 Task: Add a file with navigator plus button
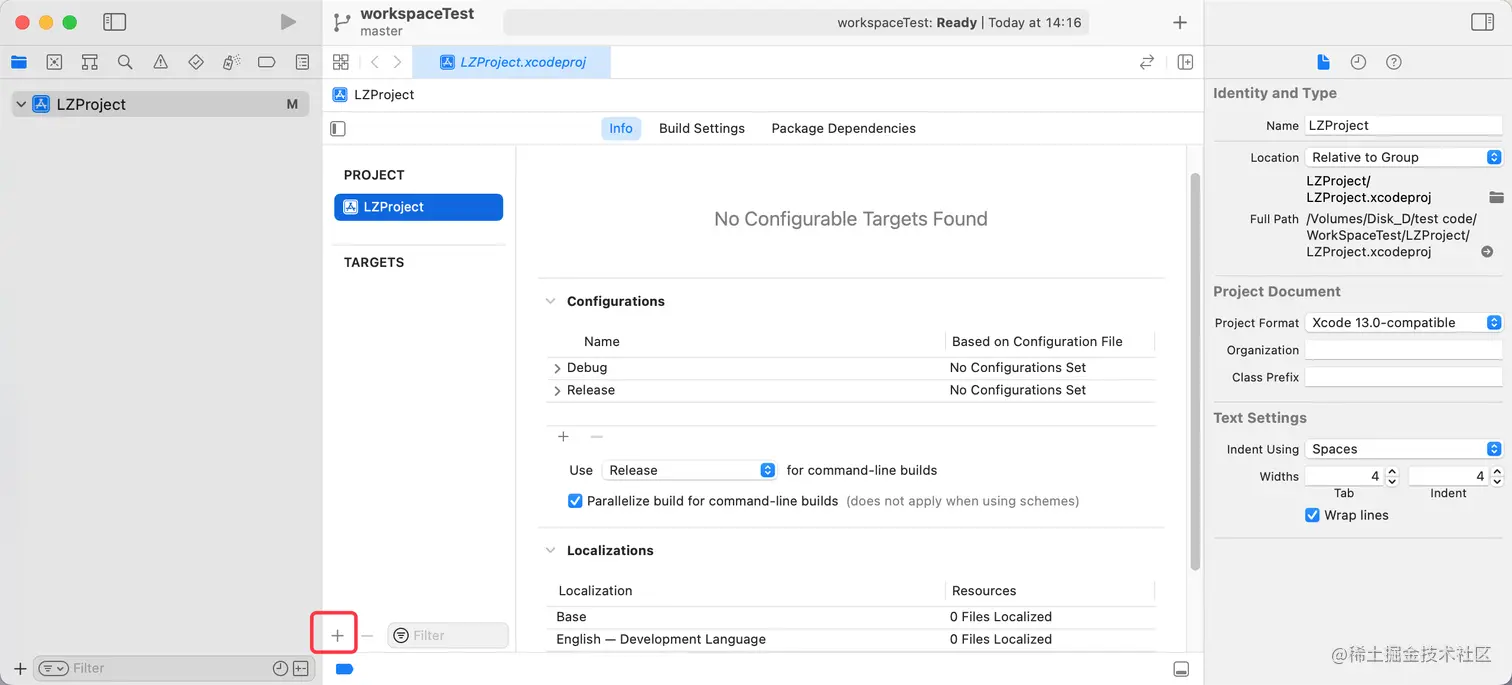tap(20, 668)
